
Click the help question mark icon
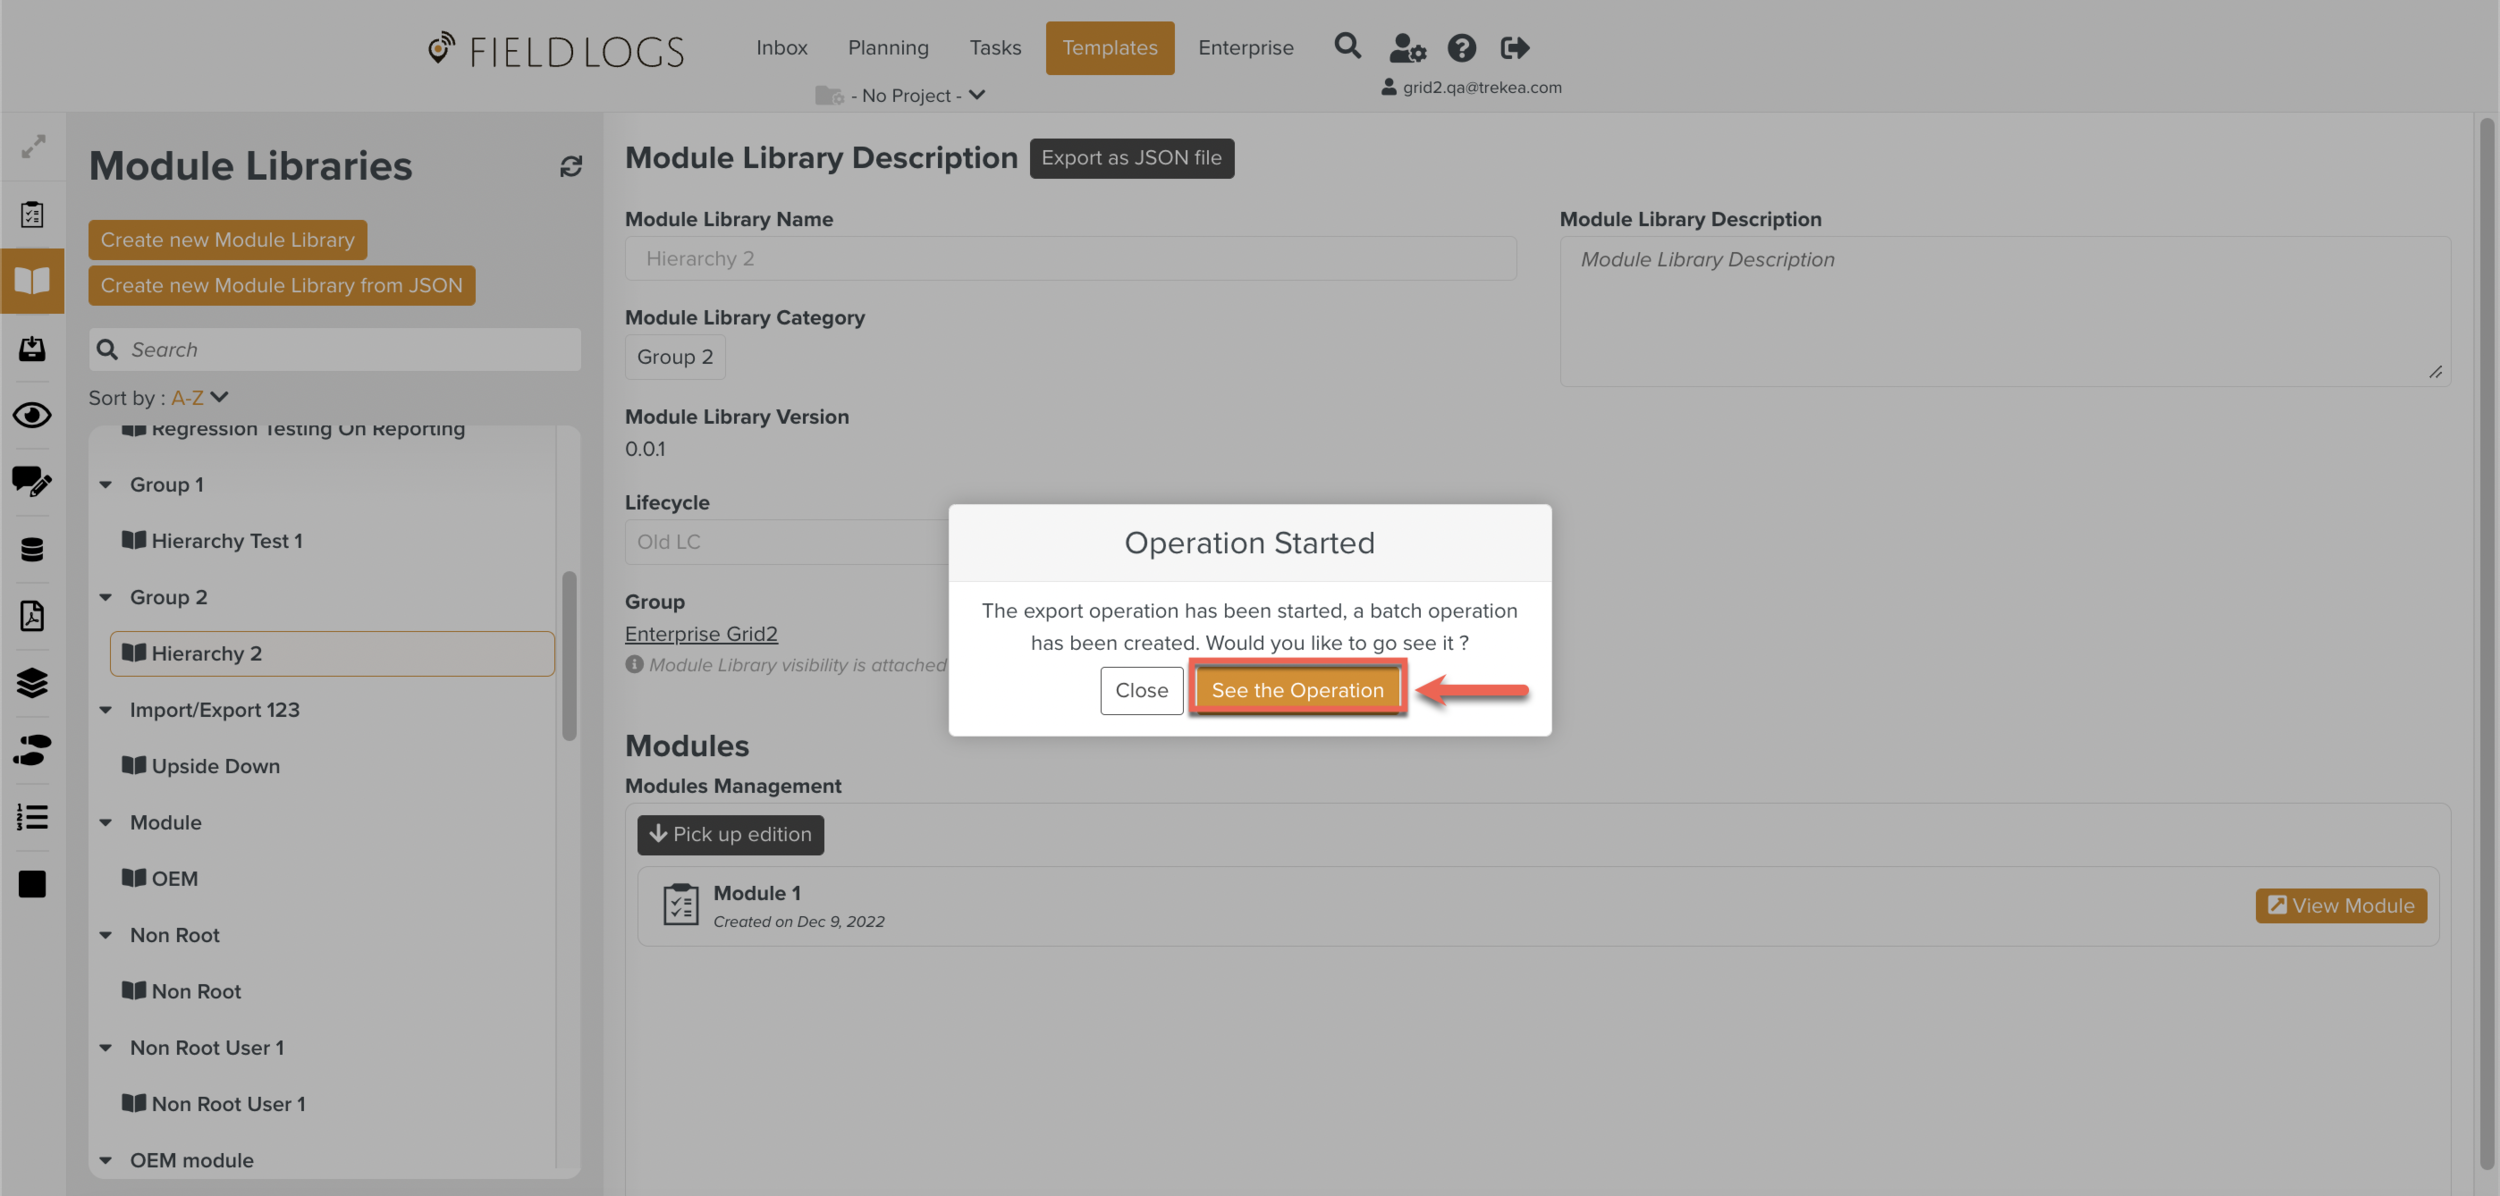tap(1461, 47)
